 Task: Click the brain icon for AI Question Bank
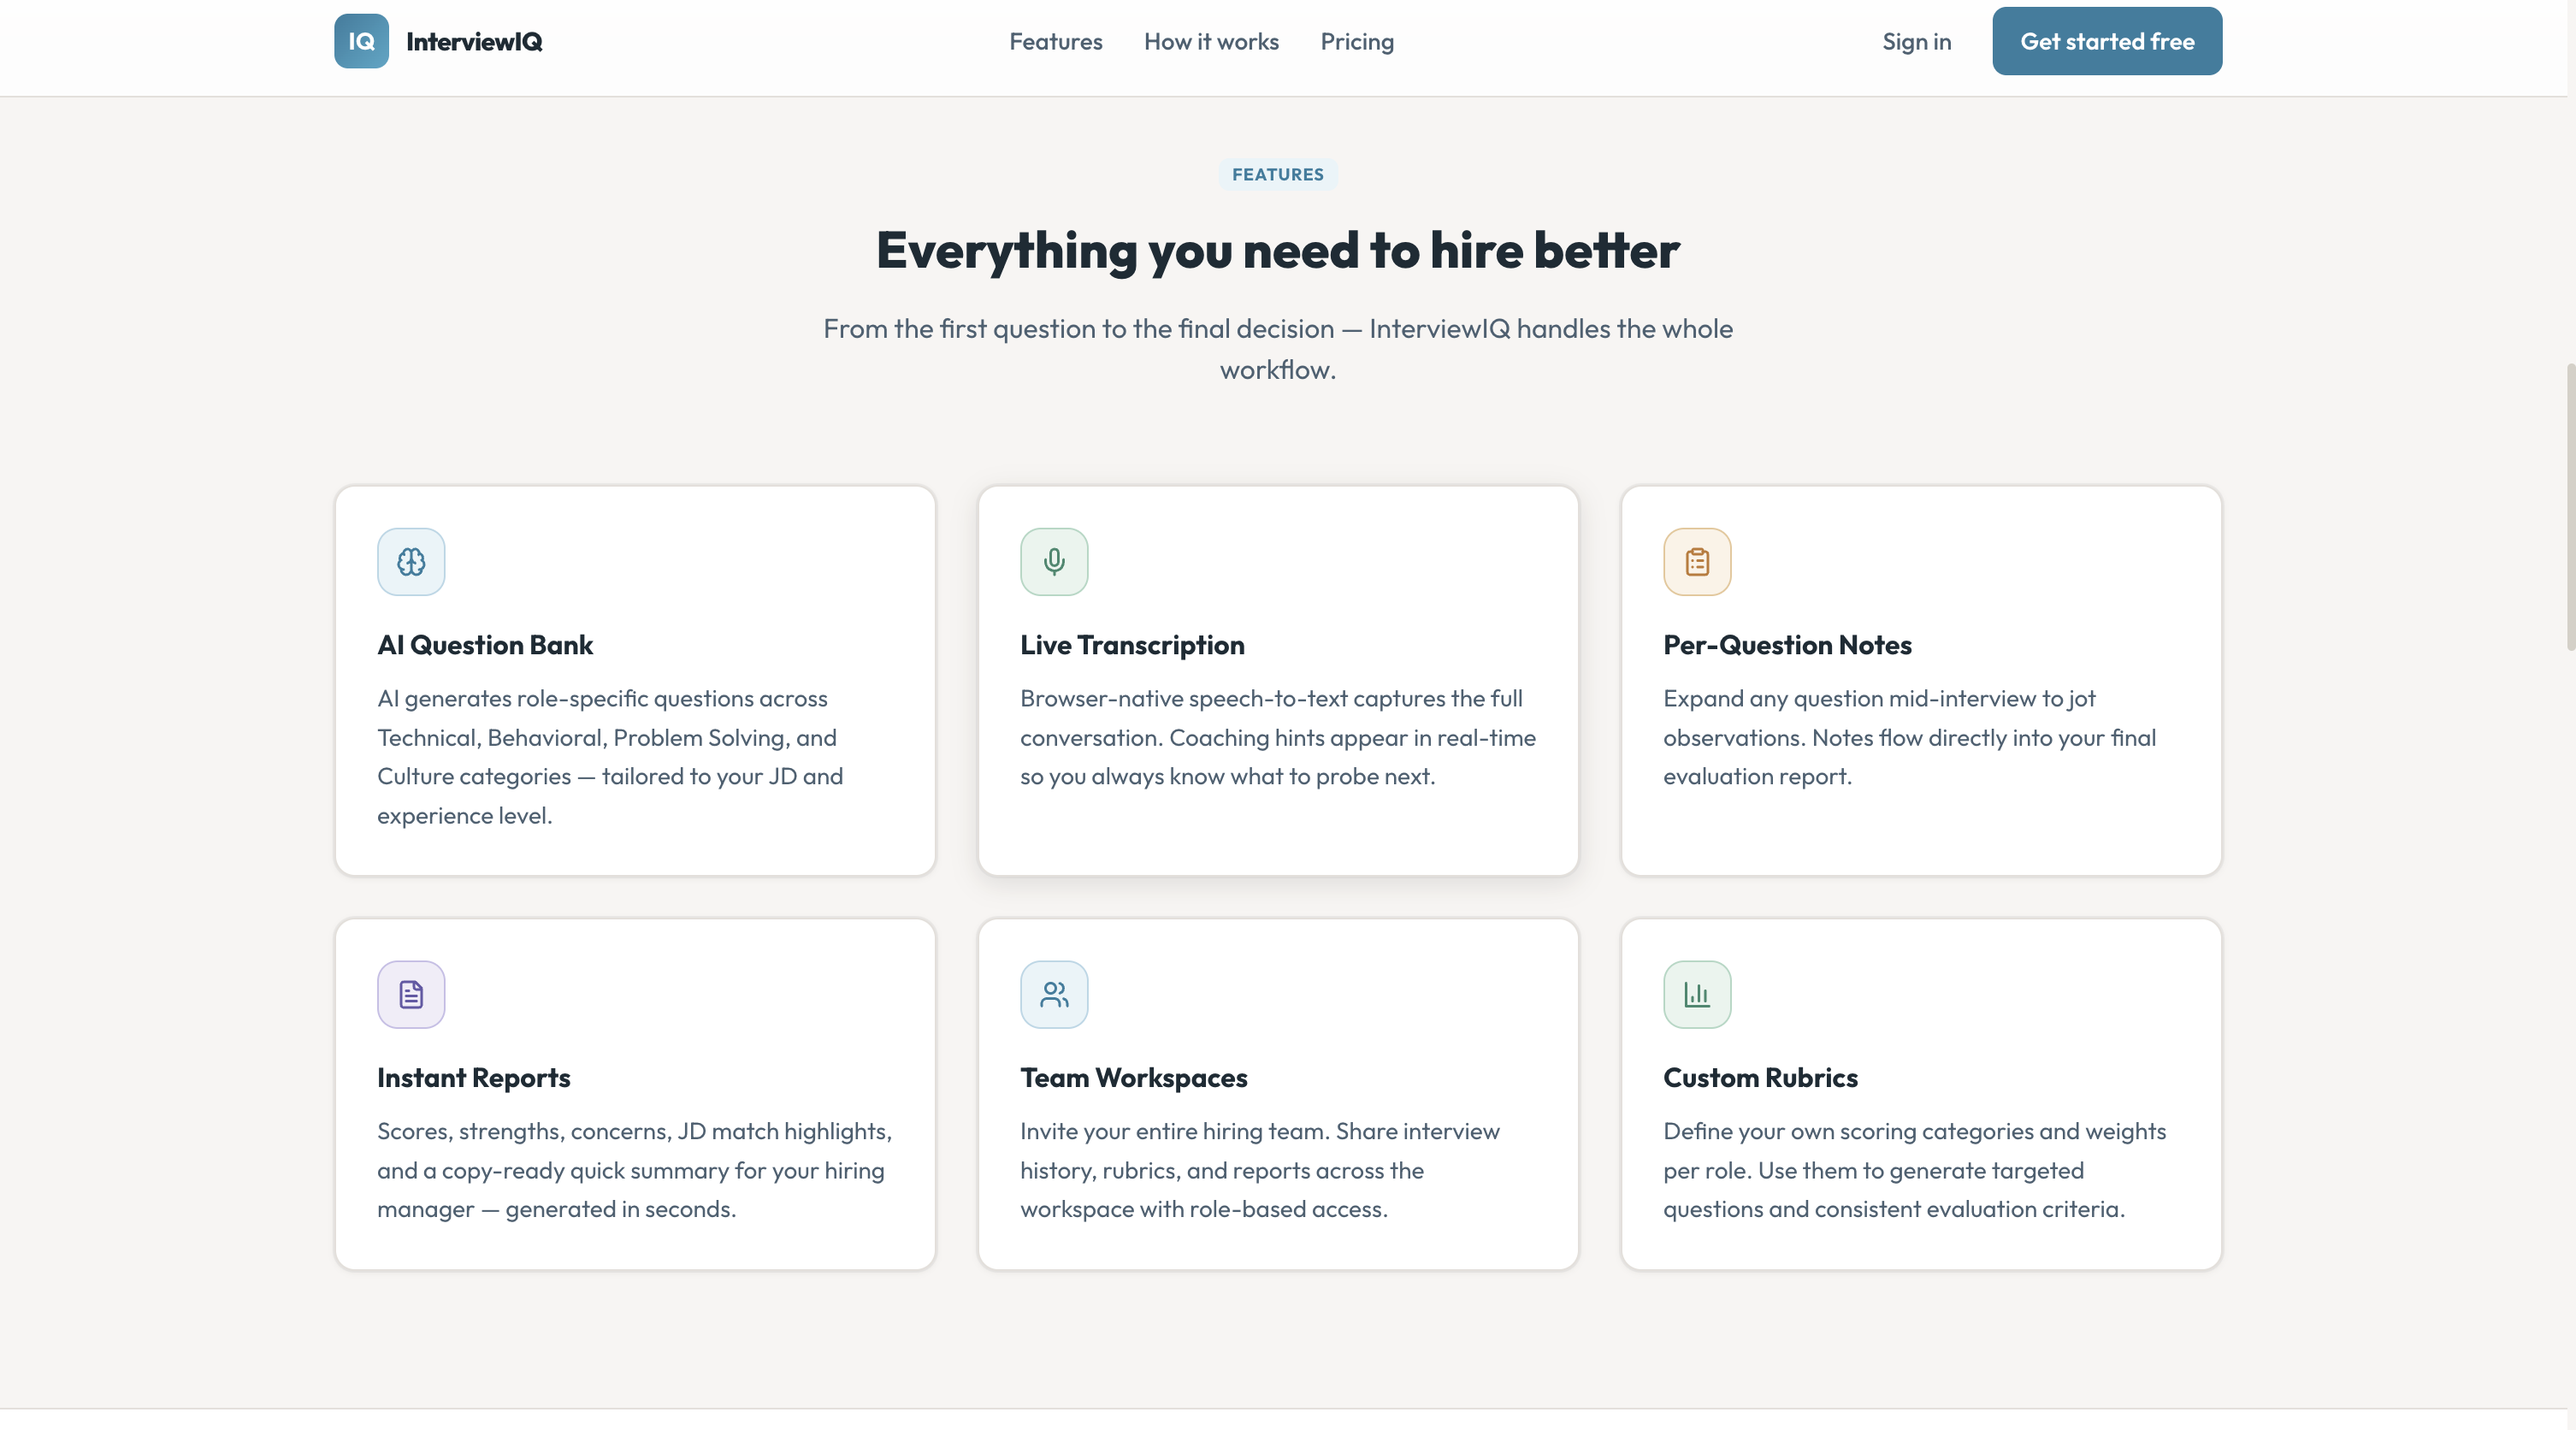[411, 562]
